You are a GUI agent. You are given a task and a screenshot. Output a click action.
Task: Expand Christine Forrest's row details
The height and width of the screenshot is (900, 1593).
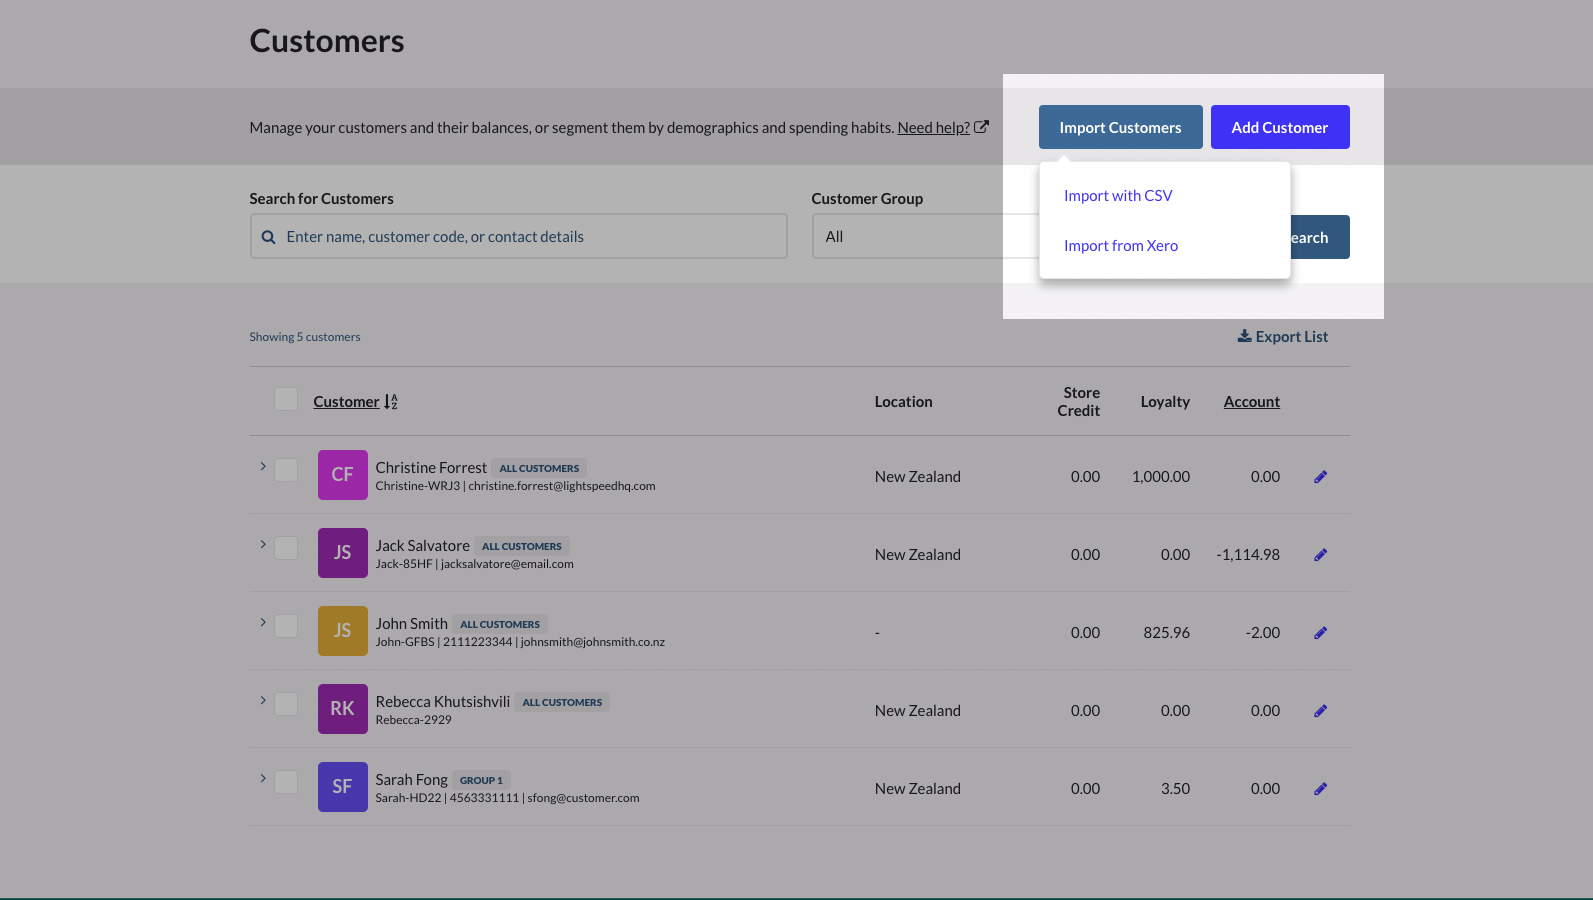point(263,467)
